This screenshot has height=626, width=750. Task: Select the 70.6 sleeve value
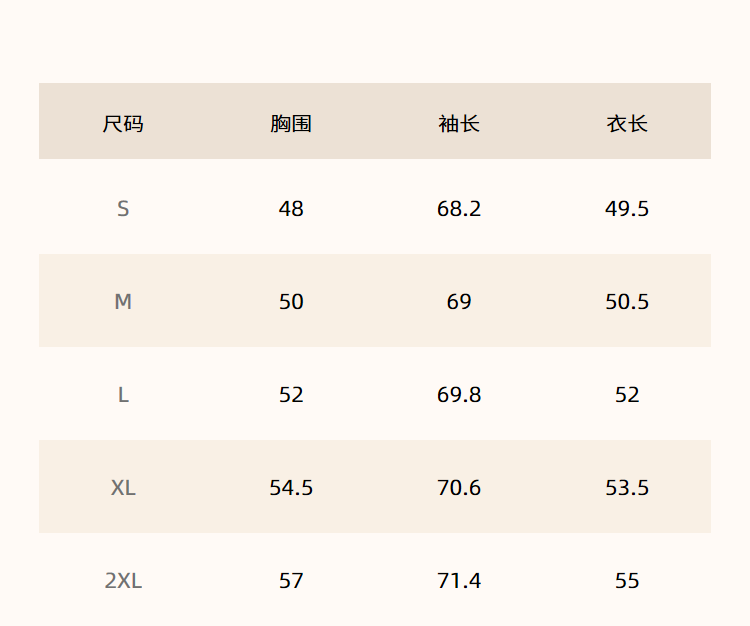point(459,488)
